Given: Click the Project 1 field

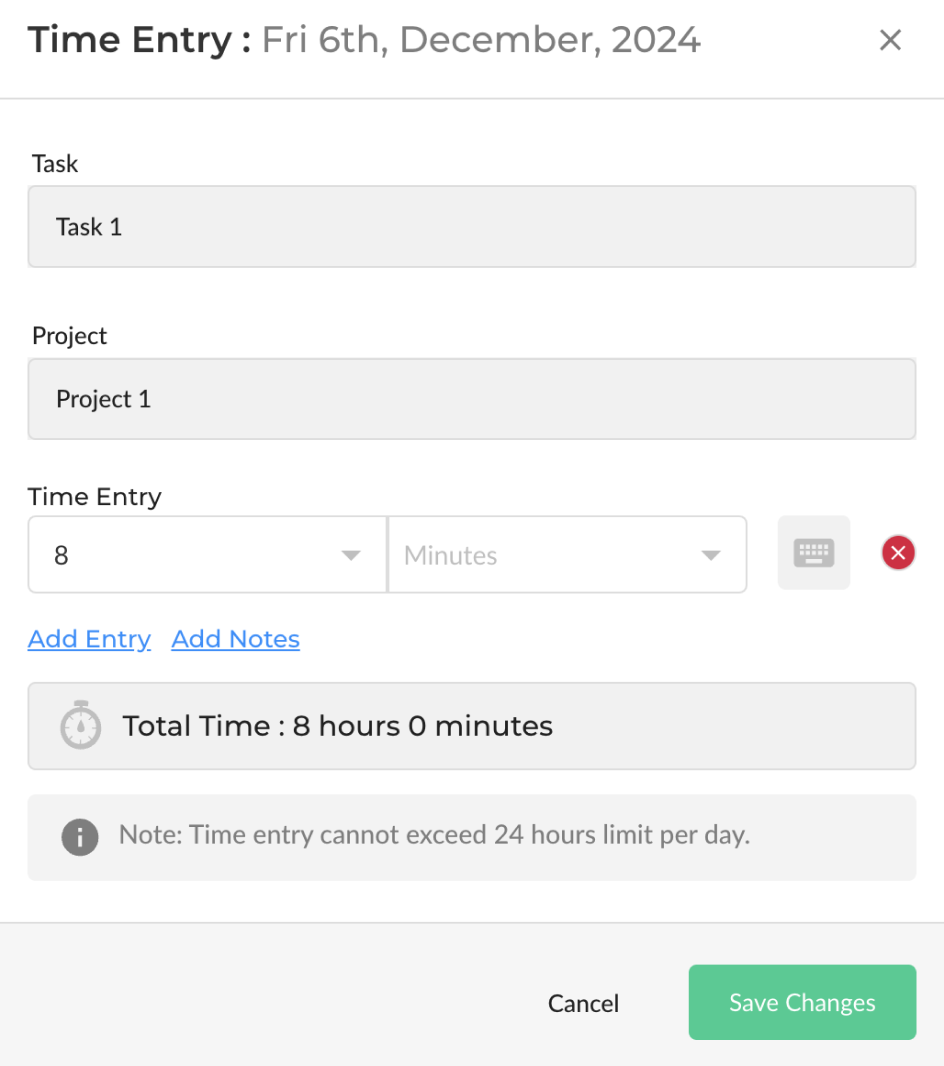Looking at the screenshot, I should pos(471,398).
